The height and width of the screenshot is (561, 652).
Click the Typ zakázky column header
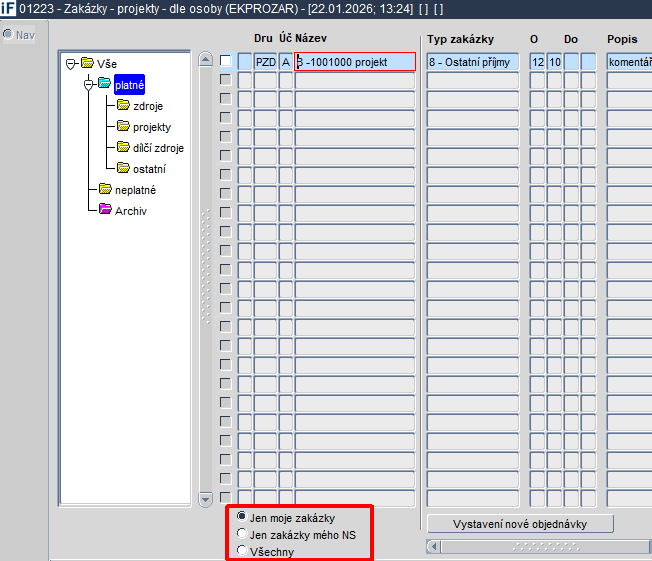[460, 40]
